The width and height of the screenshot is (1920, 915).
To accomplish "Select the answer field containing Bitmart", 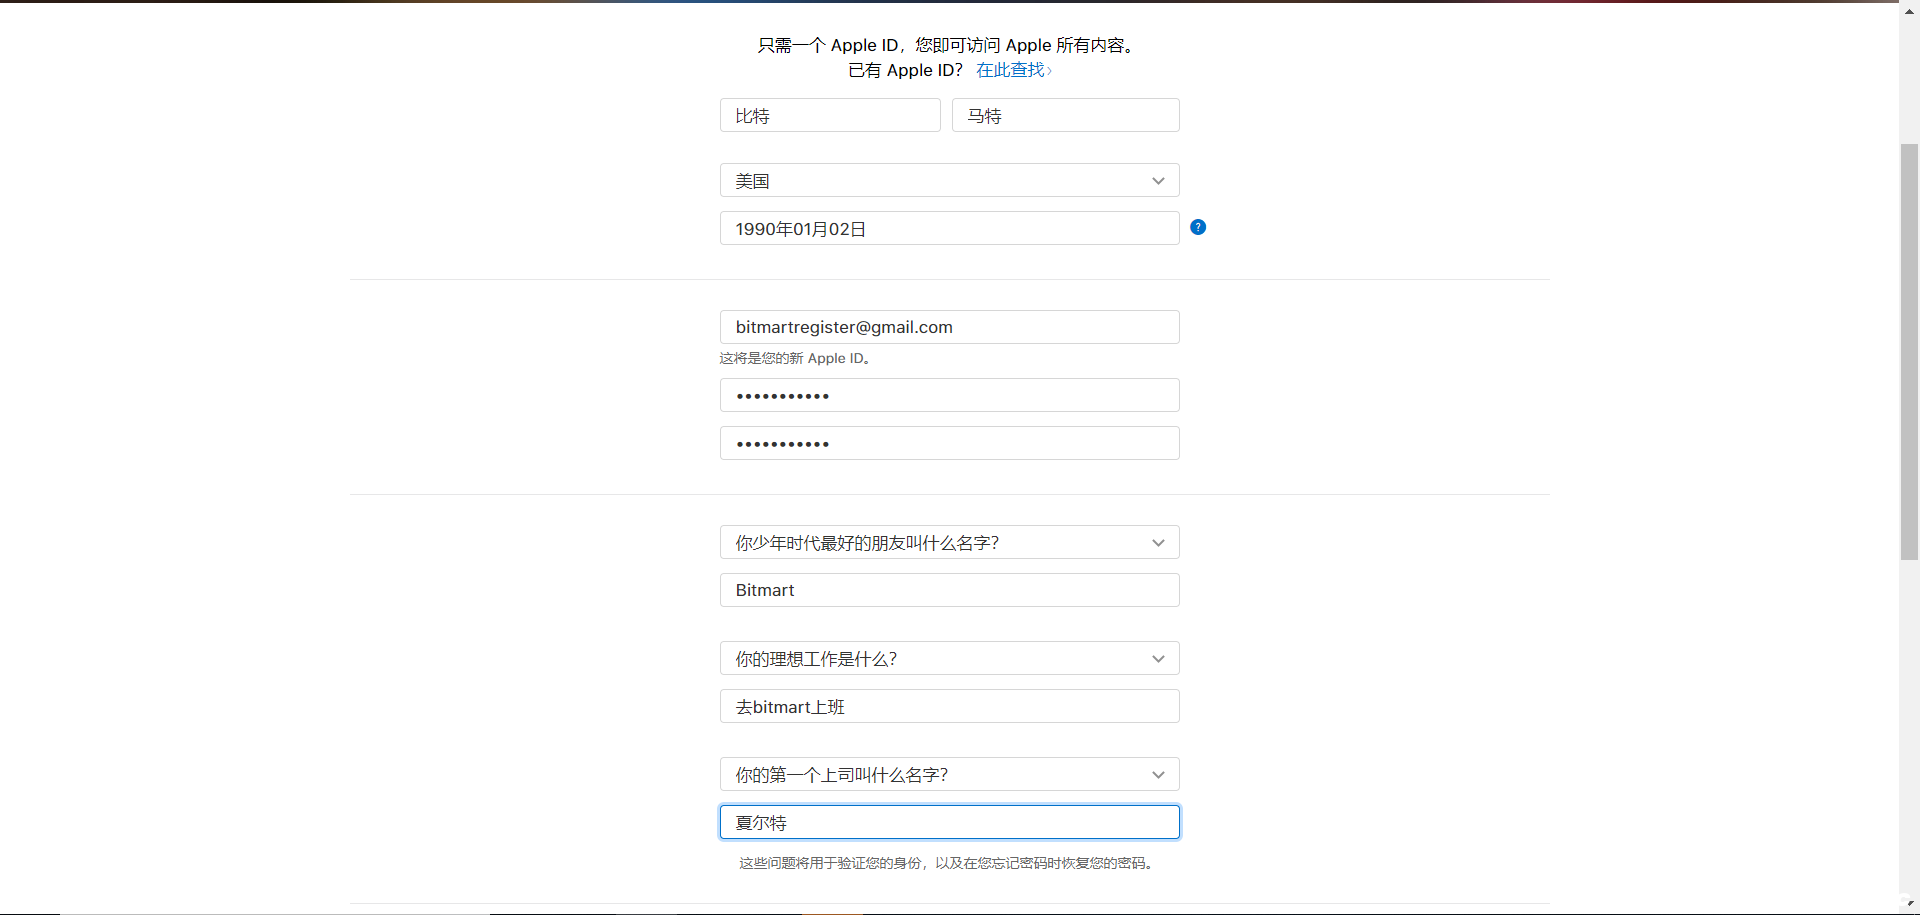I will 949,591.
